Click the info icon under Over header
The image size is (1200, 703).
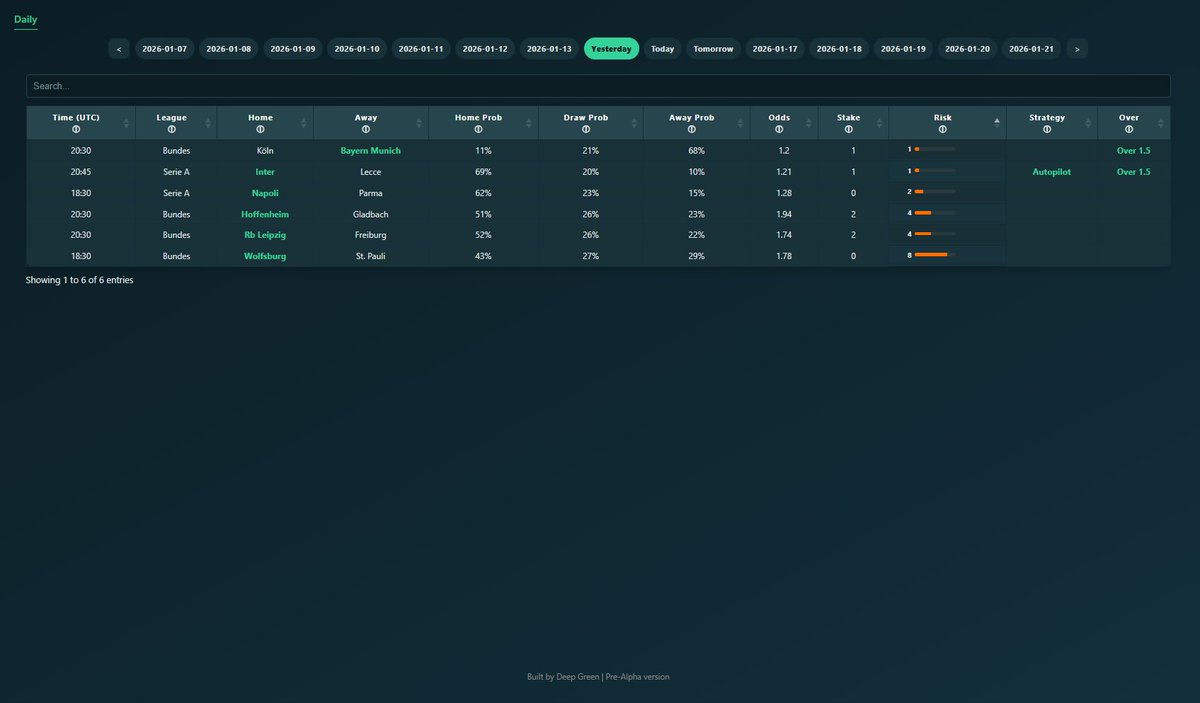1129,129
